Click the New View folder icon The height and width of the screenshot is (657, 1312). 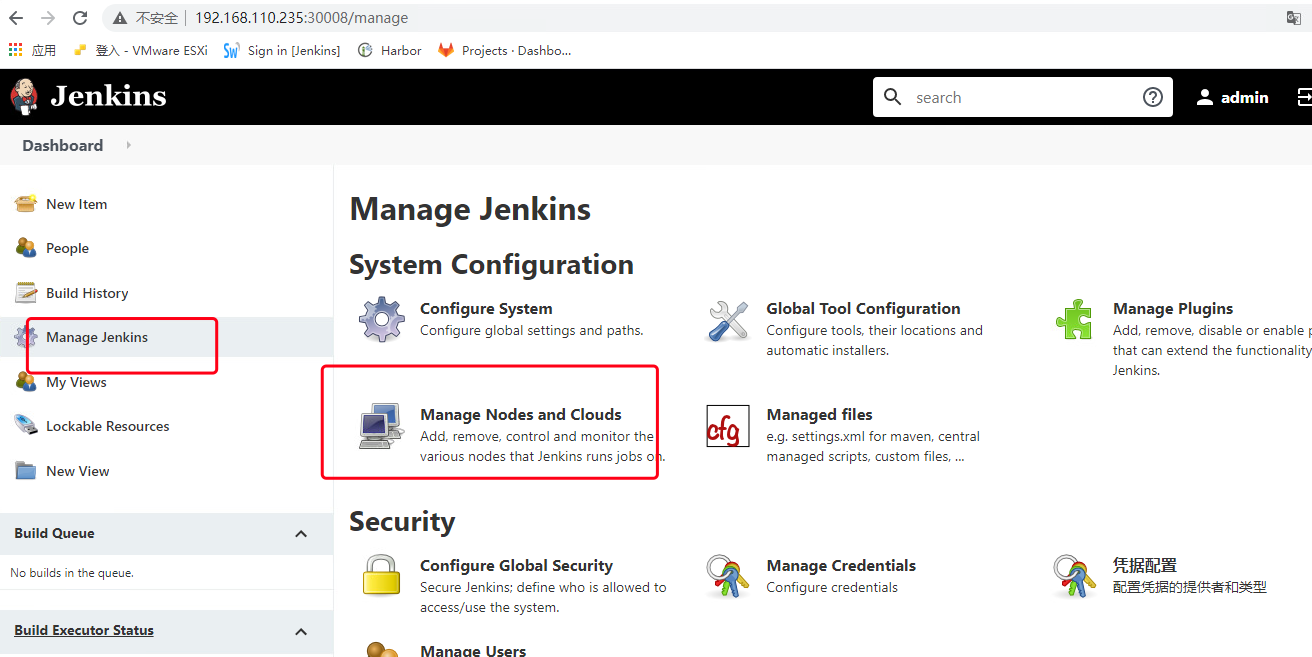tap(26, 471)
